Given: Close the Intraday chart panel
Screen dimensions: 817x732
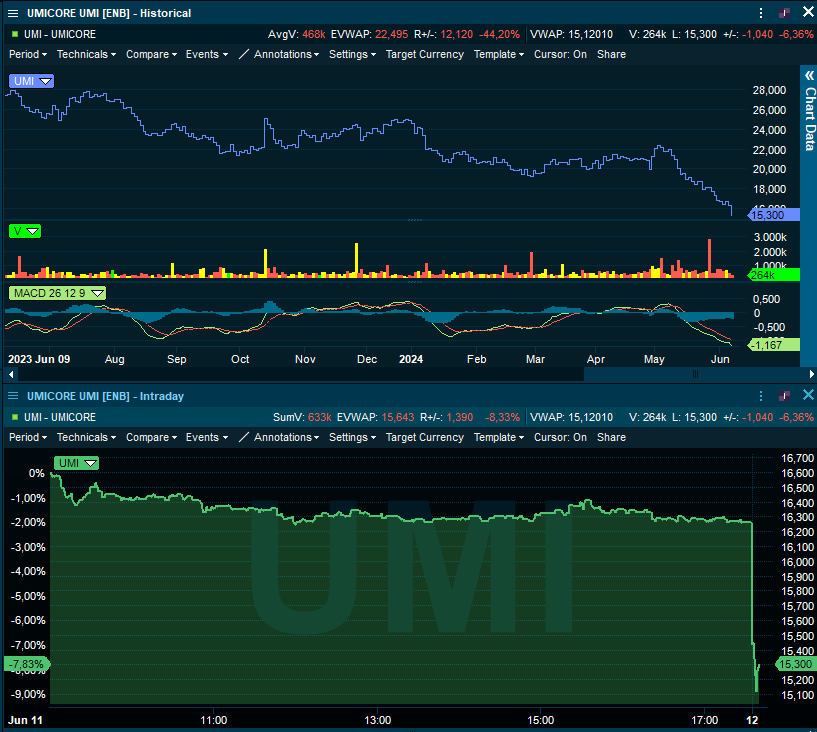Looking at the screenshot, I should tap(808, 395).
